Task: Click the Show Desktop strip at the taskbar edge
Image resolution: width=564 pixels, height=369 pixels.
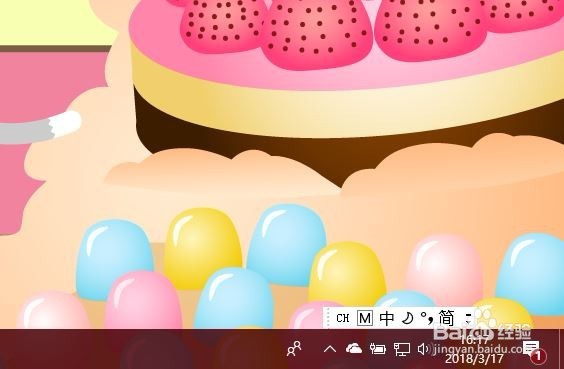Action: 562,349
